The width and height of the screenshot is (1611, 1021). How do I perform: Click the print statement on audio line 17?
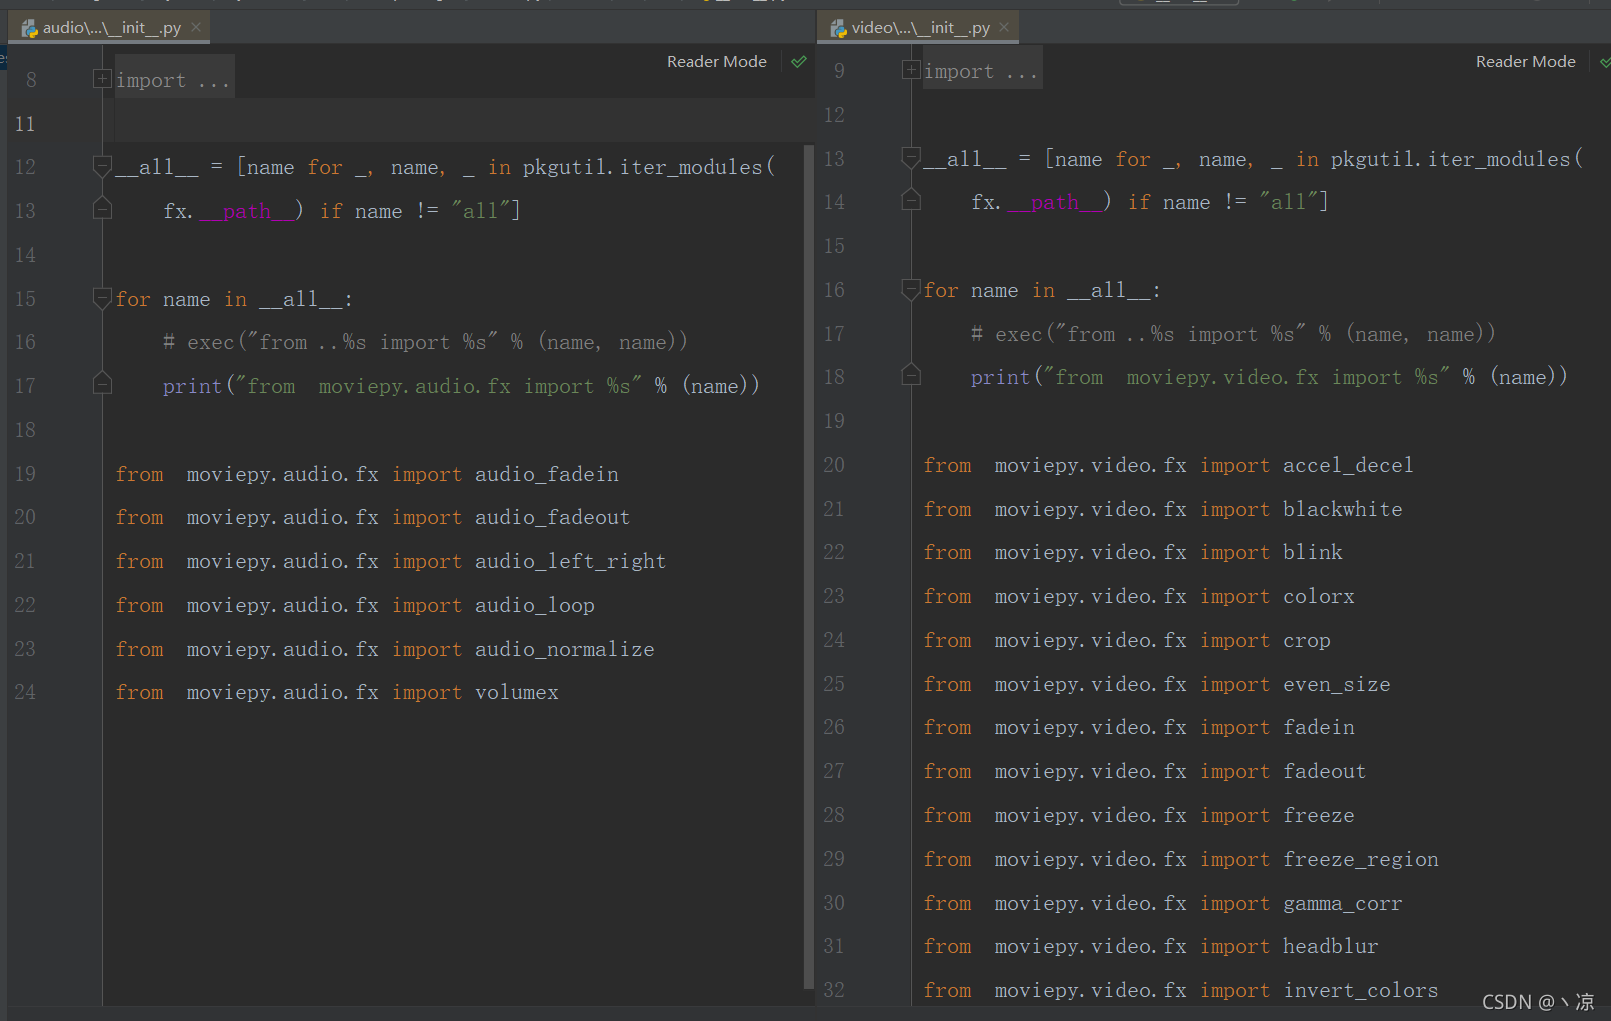[x=461, y=386]
